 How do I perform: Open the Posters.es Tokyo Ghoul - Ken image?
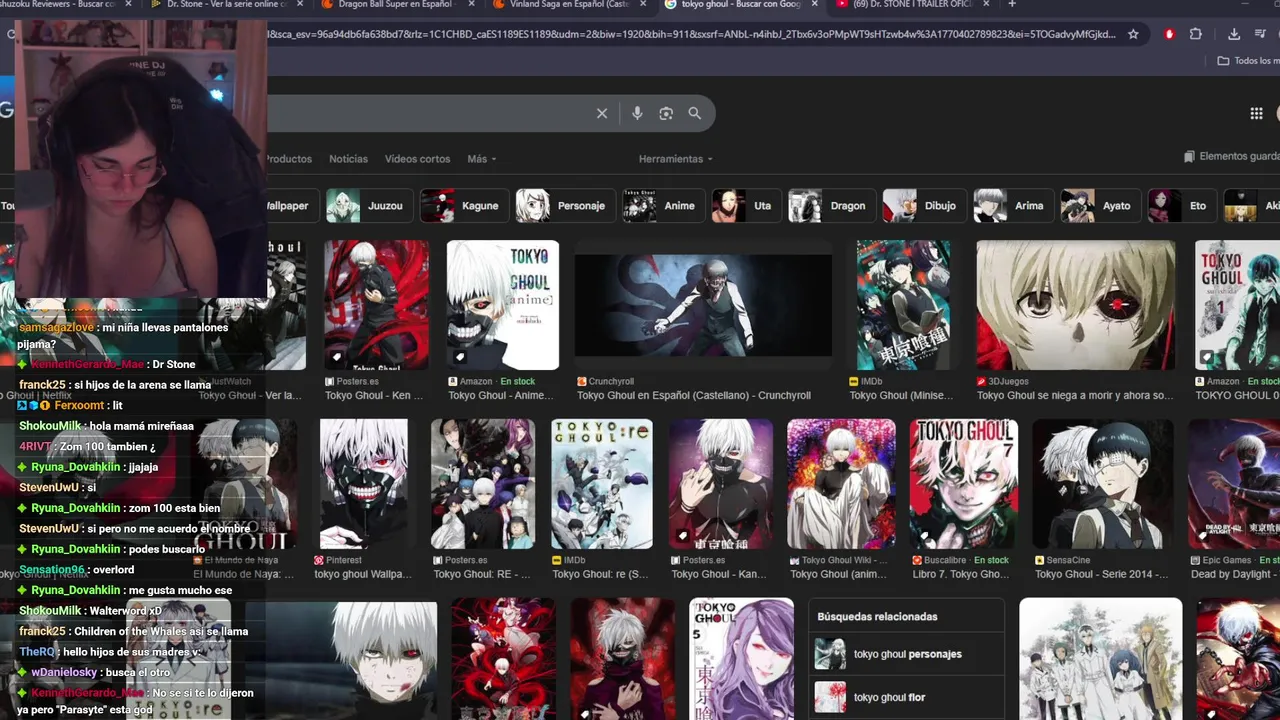(x=376, y=305)
